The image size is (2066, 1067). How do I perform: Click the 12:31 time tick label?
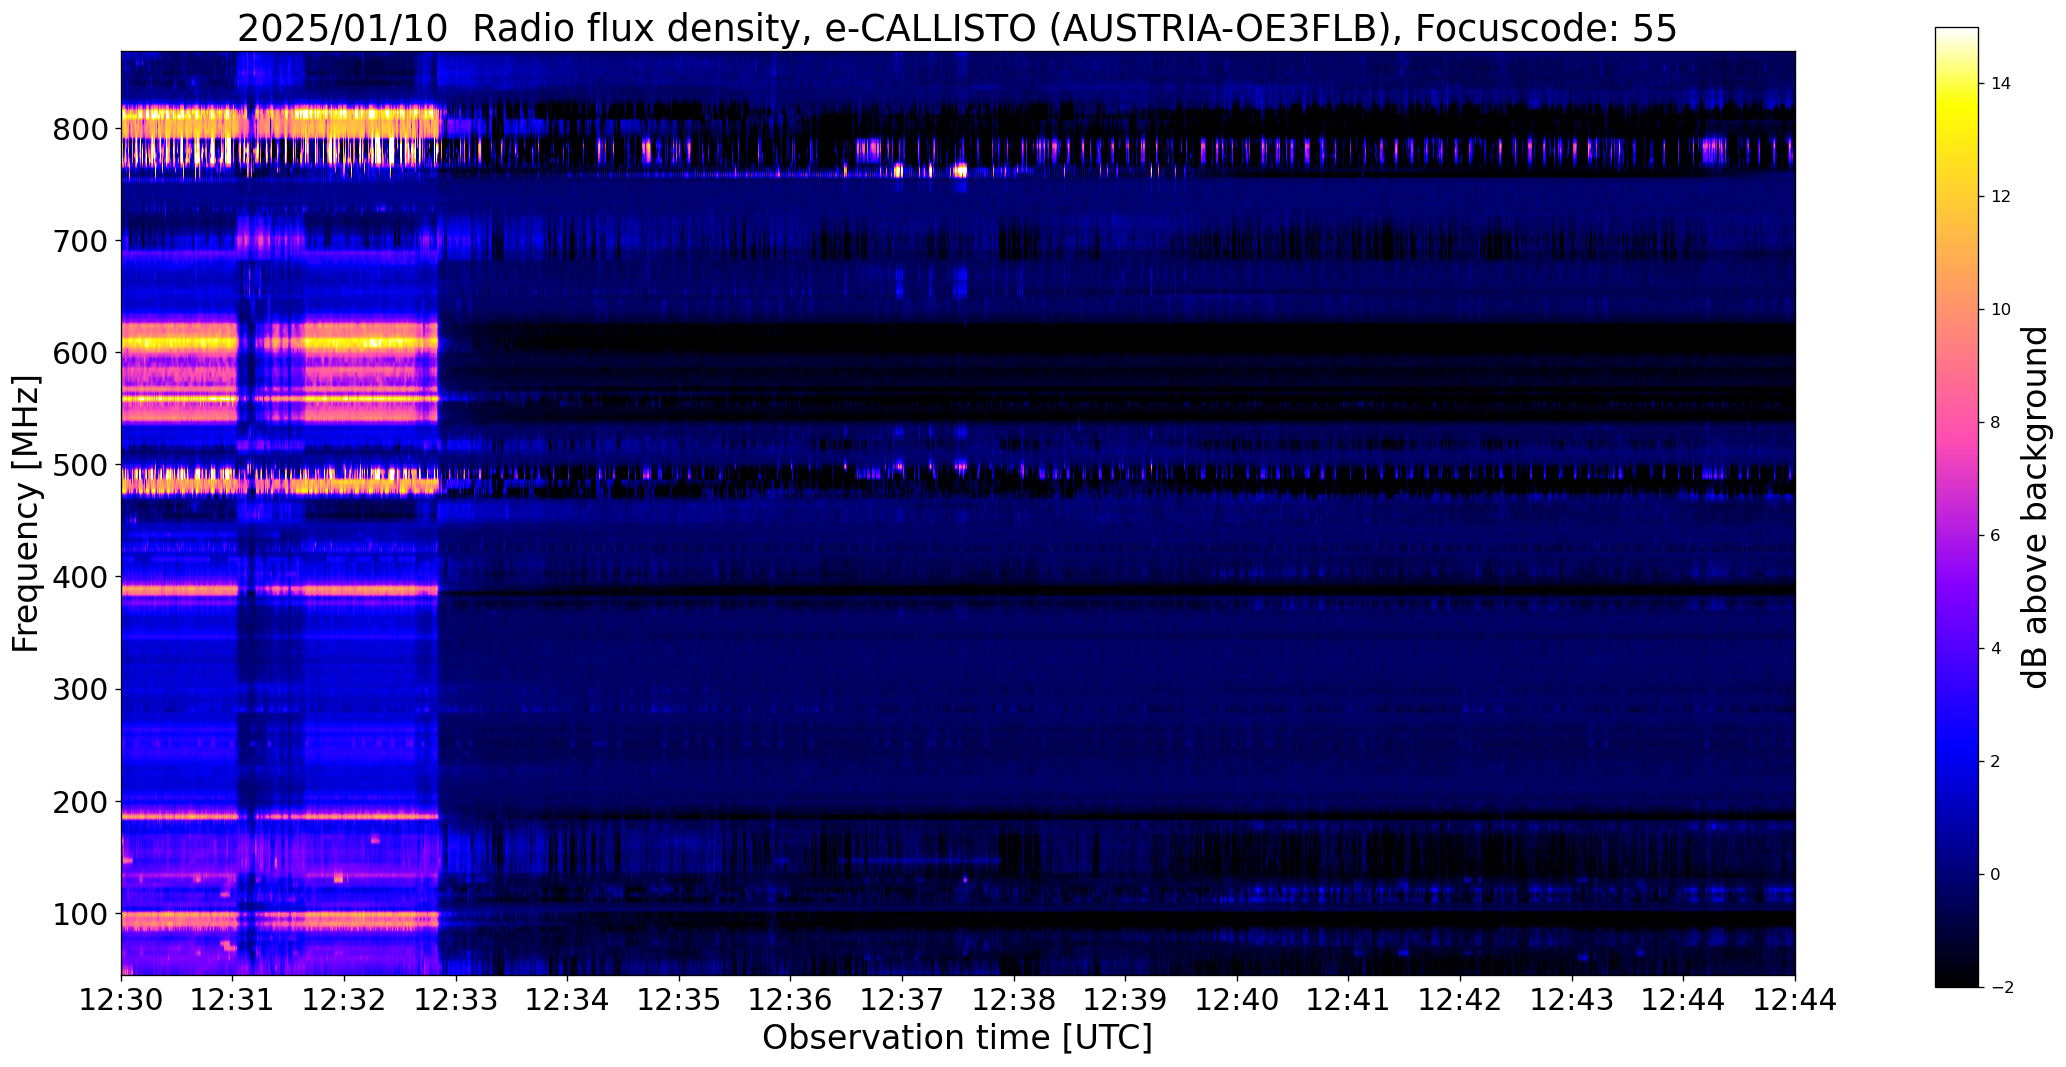[x=233, y=1000]
